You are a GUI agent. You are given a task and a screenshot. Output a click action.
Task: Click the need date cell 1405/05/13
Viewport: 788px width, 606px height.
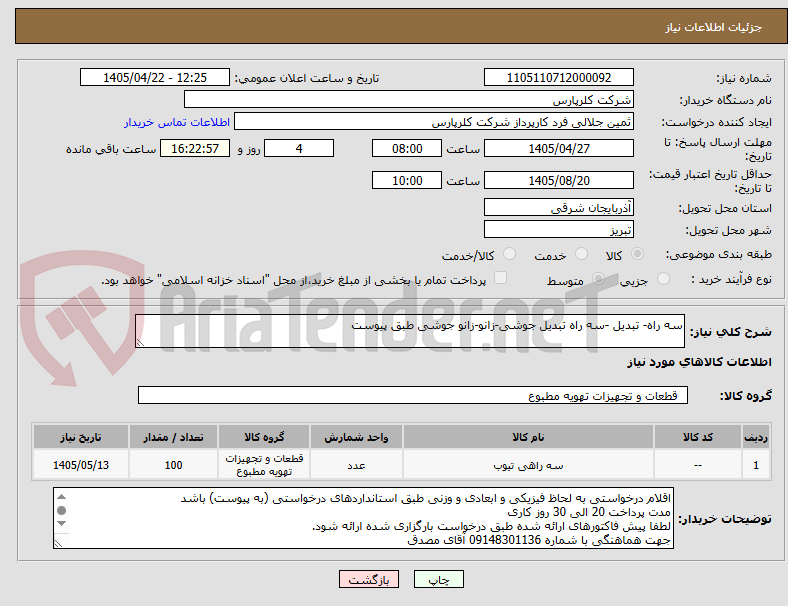pyautogui.click(x=81, y=465)
